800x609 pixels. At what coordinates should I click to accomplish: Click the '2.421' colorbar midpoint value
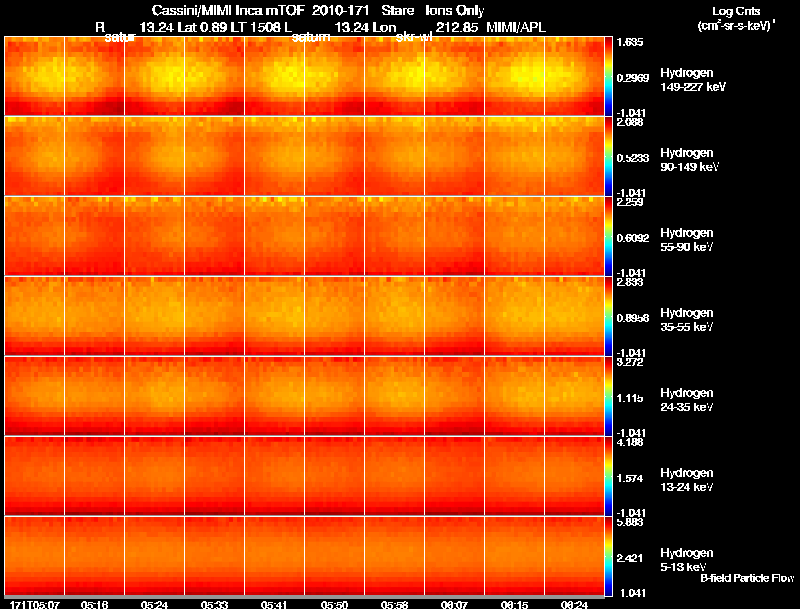pos(630,559)
